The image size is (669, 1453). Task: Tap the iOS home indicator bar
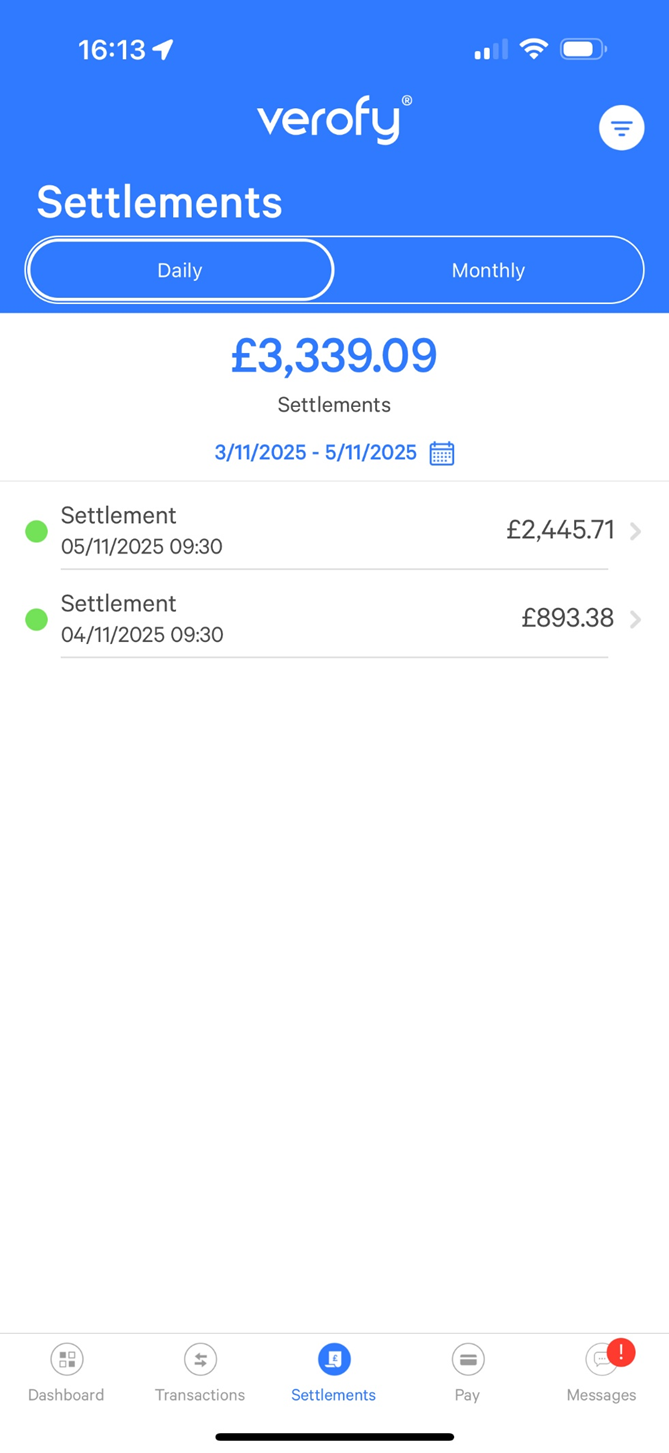coord(334,1437)
